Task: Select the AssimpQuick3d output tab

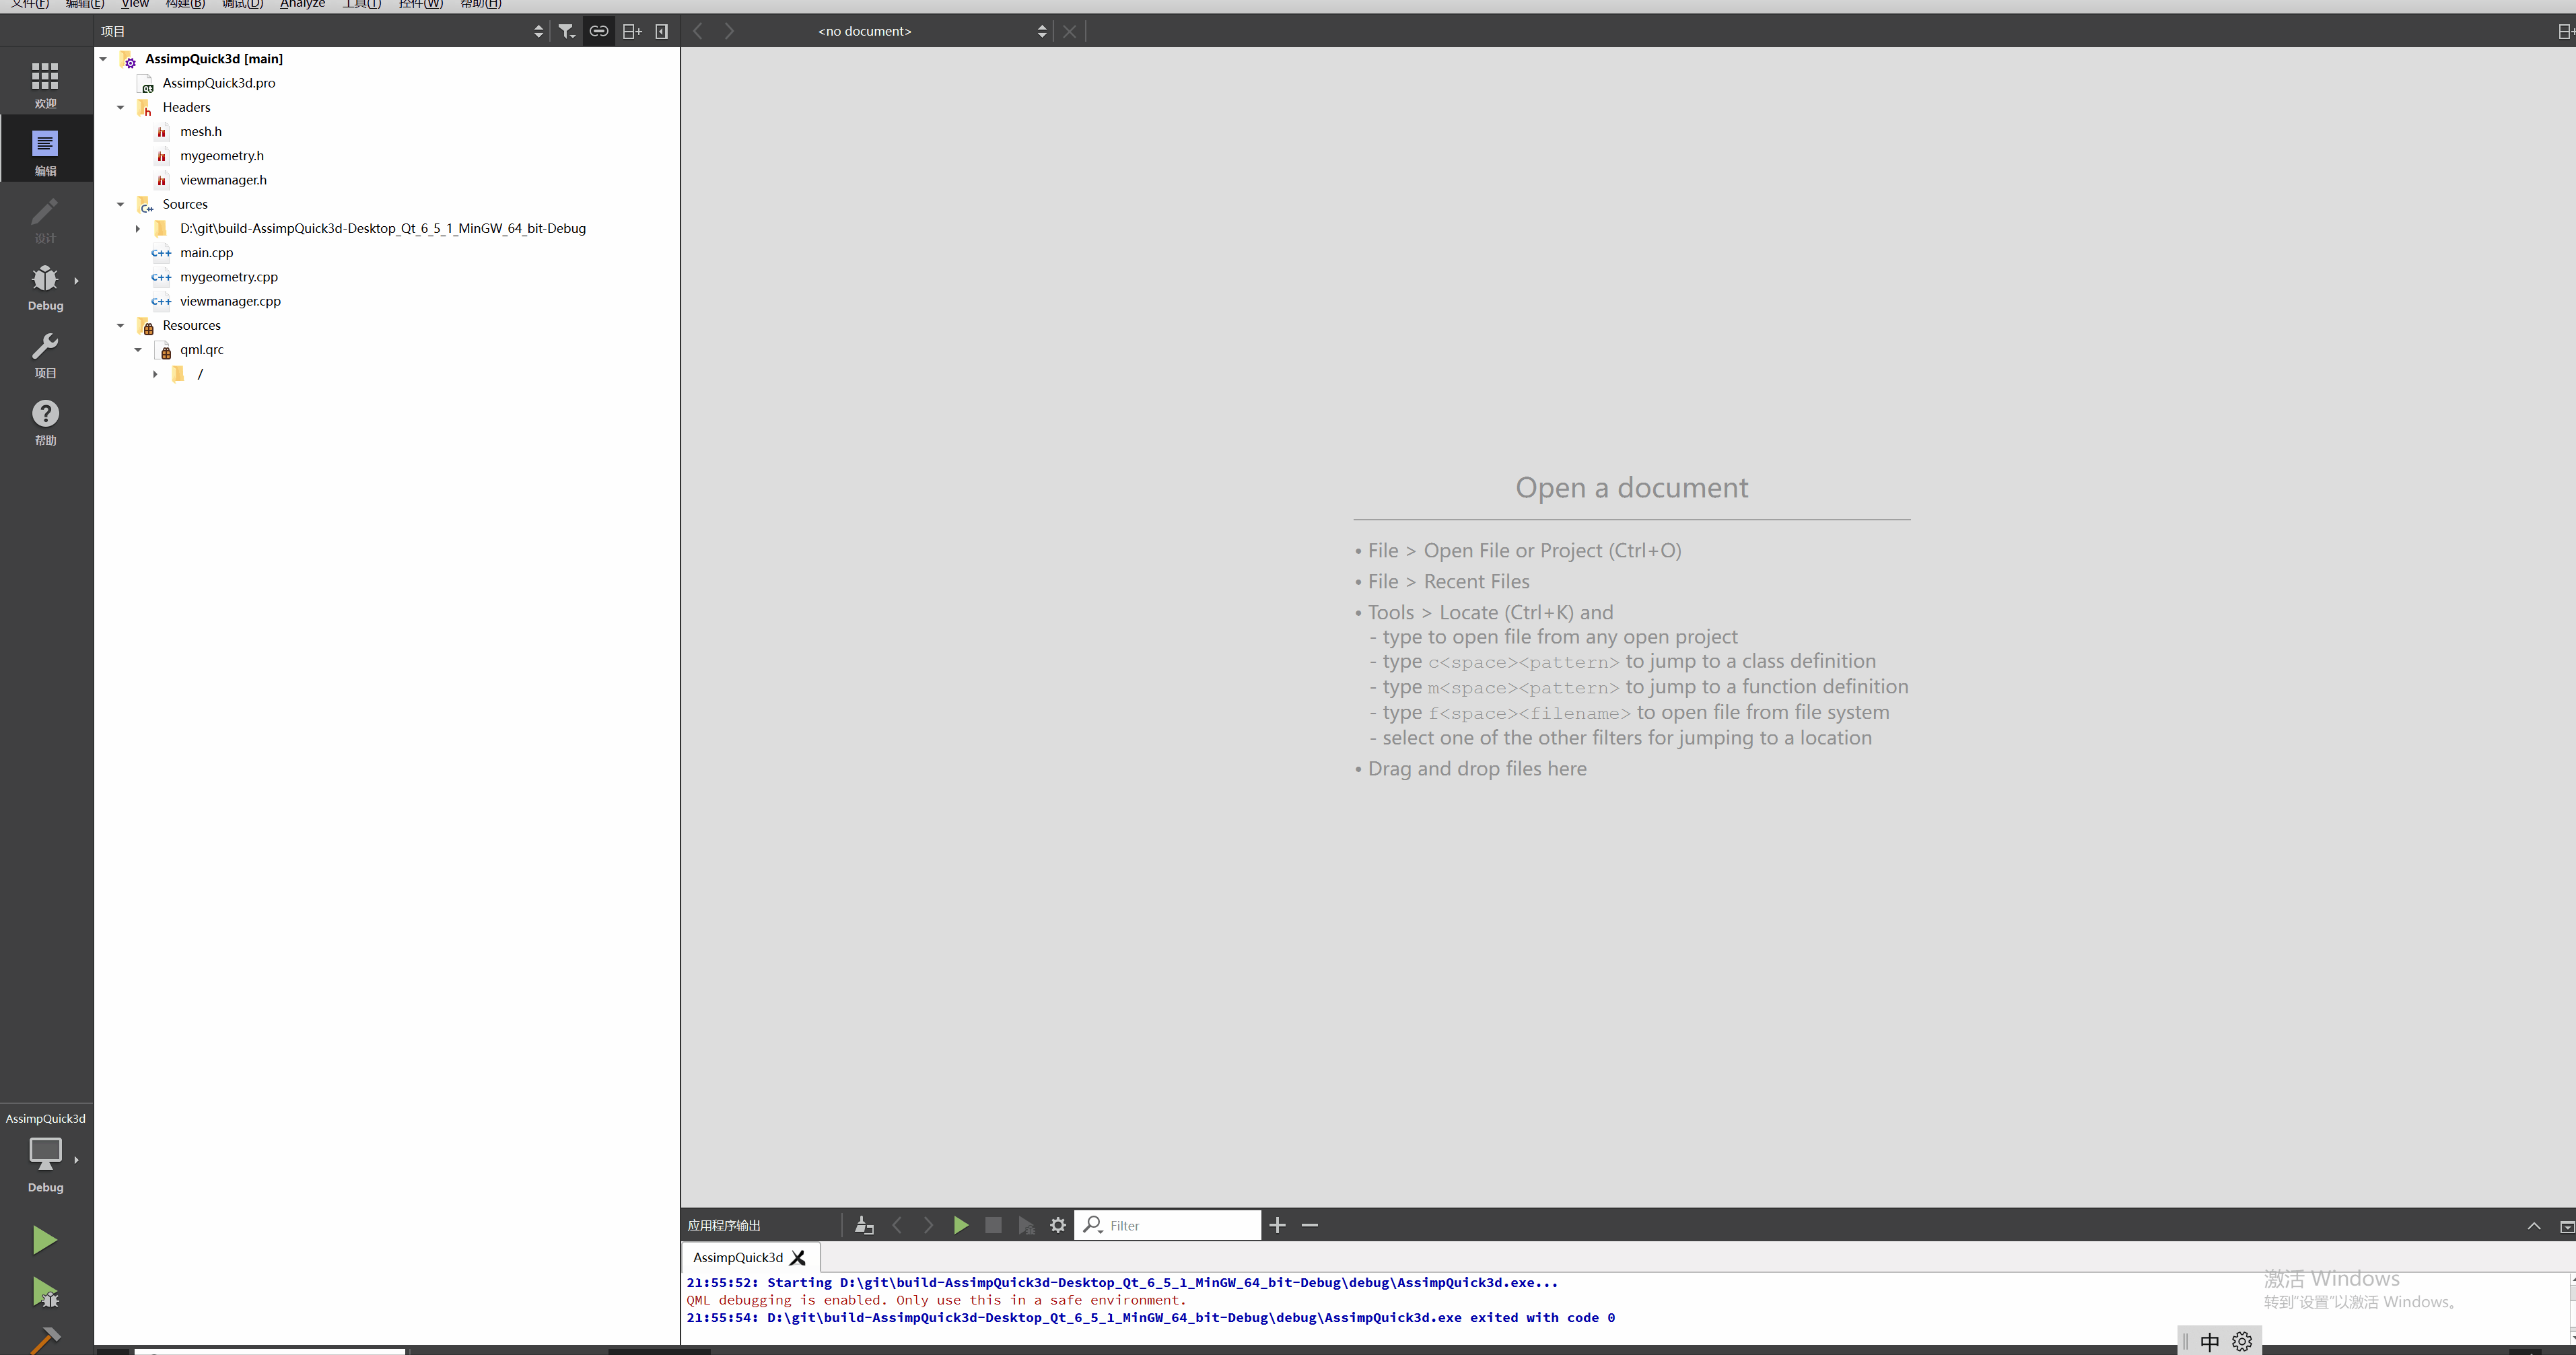Action: (737, 1257)
